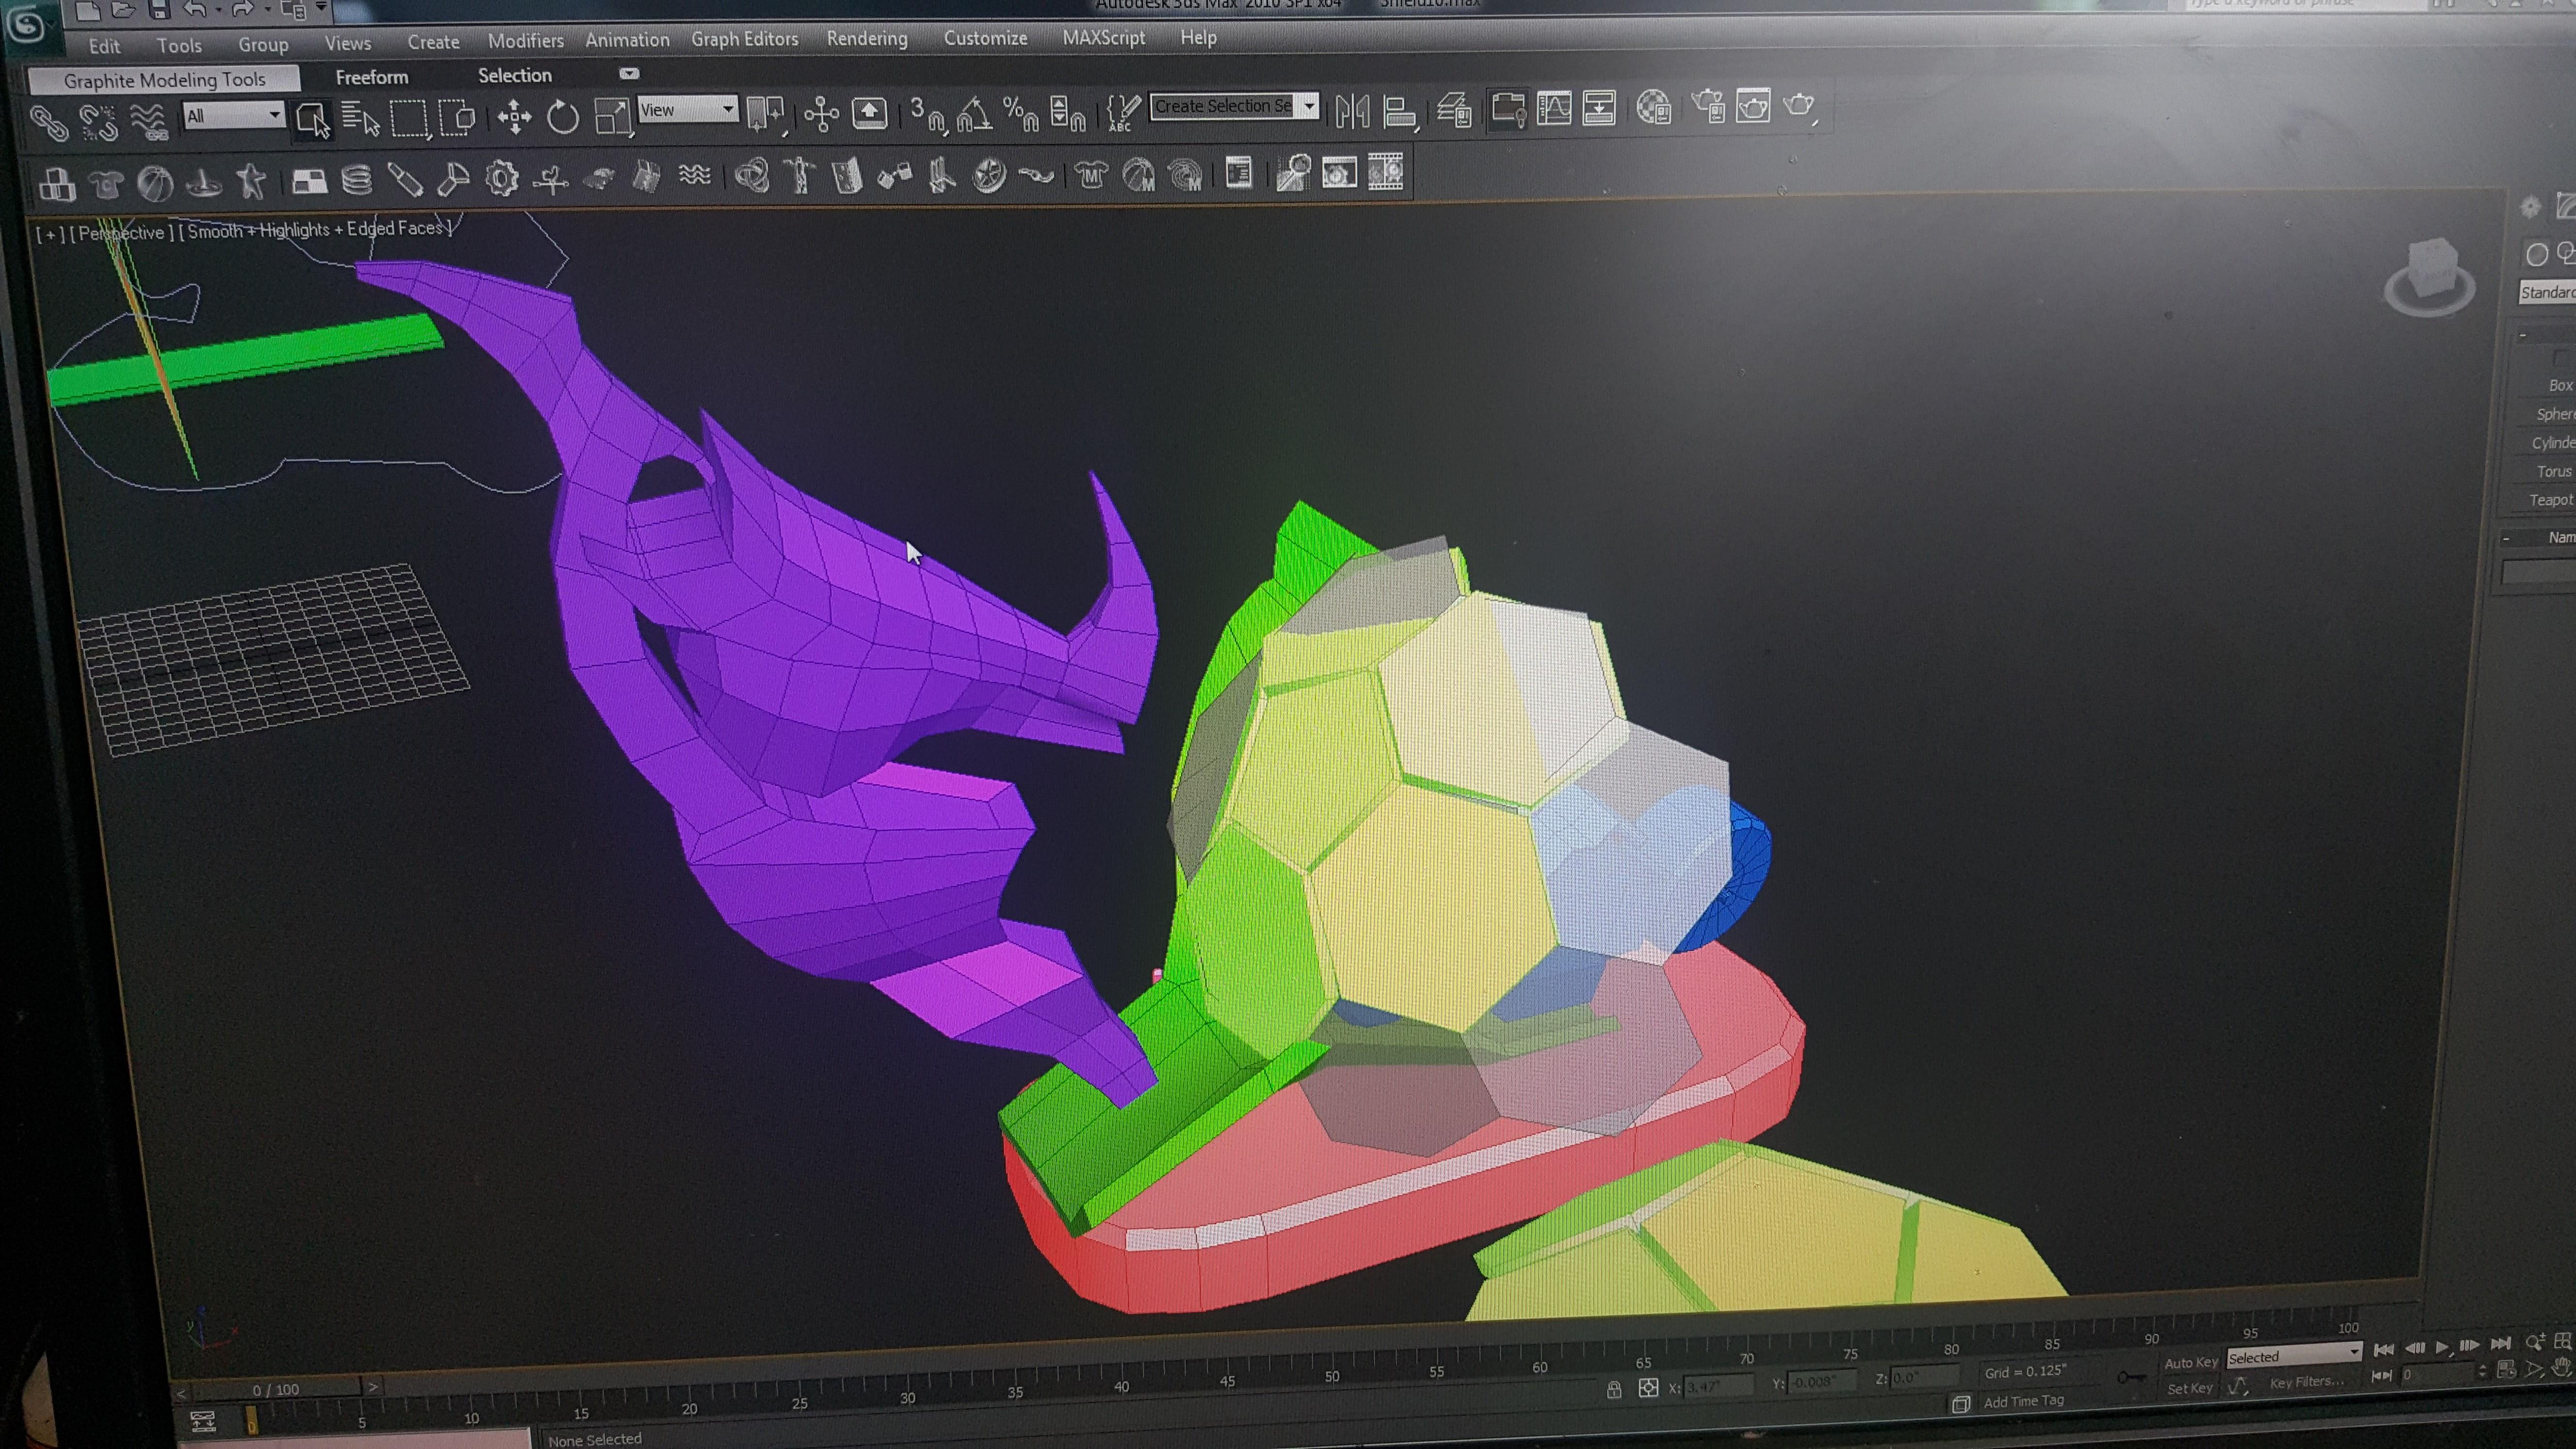The image size is (2576, 1449).
Task: Expand Create Selection Set dropdown
Action: 1309,105
